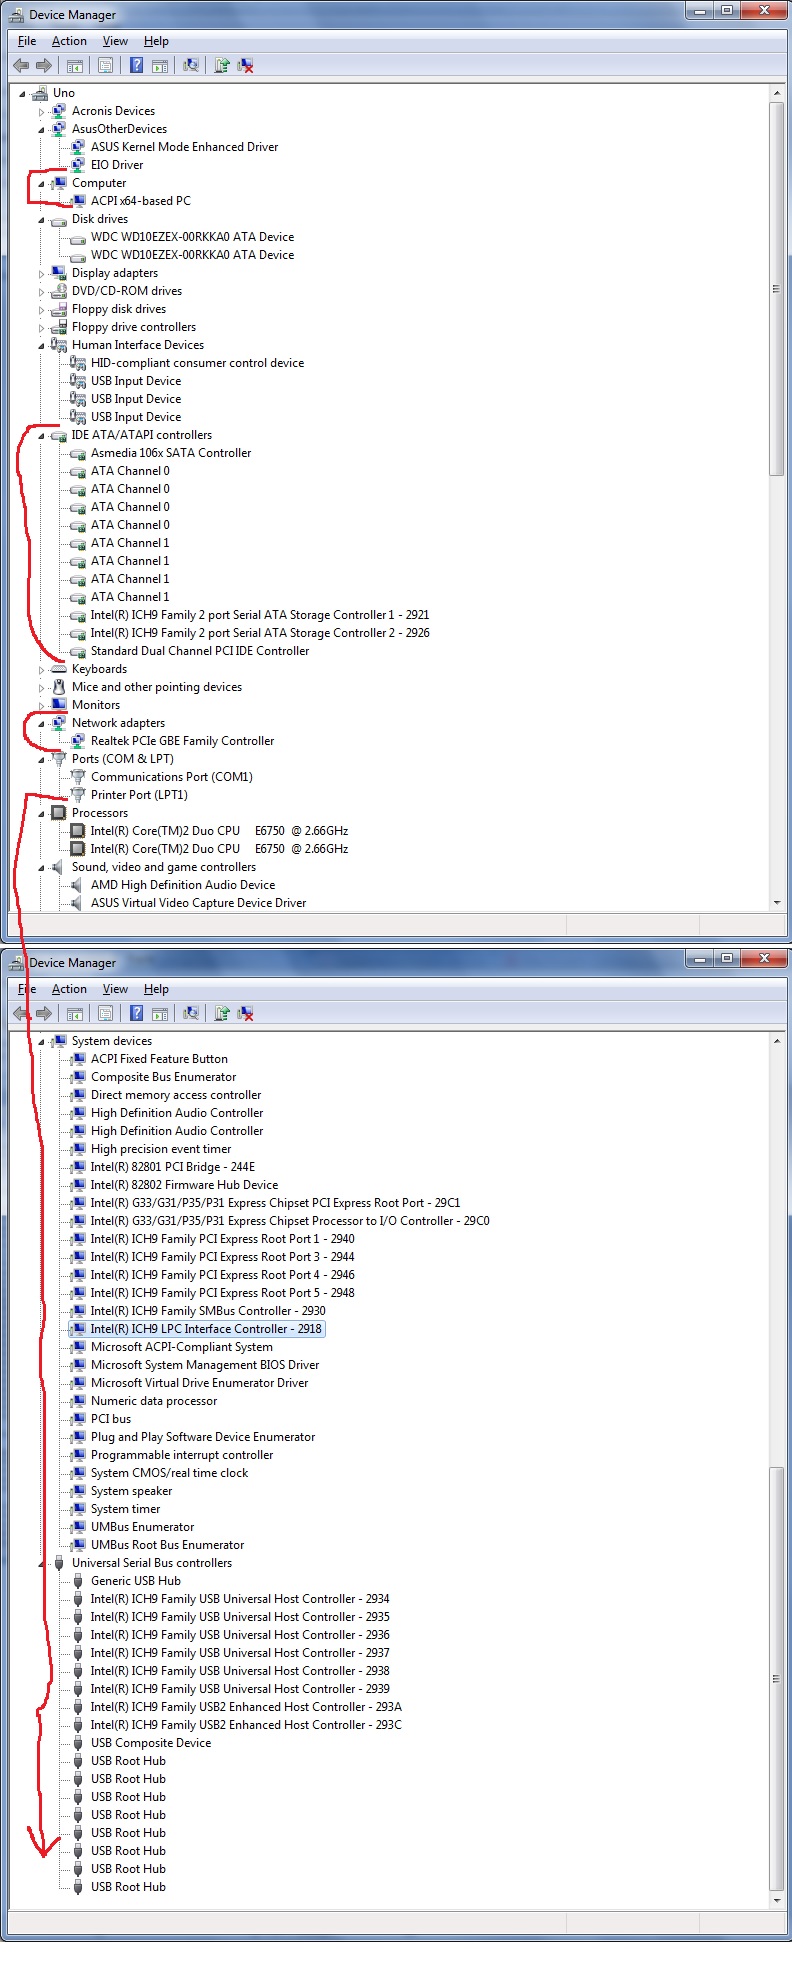Image resolution: width=792 pixels, height=1968 pixels.
Task: Select the Intel ICH9 Serial ATA Storage Controller 1 - 2921
Action: 260,615
